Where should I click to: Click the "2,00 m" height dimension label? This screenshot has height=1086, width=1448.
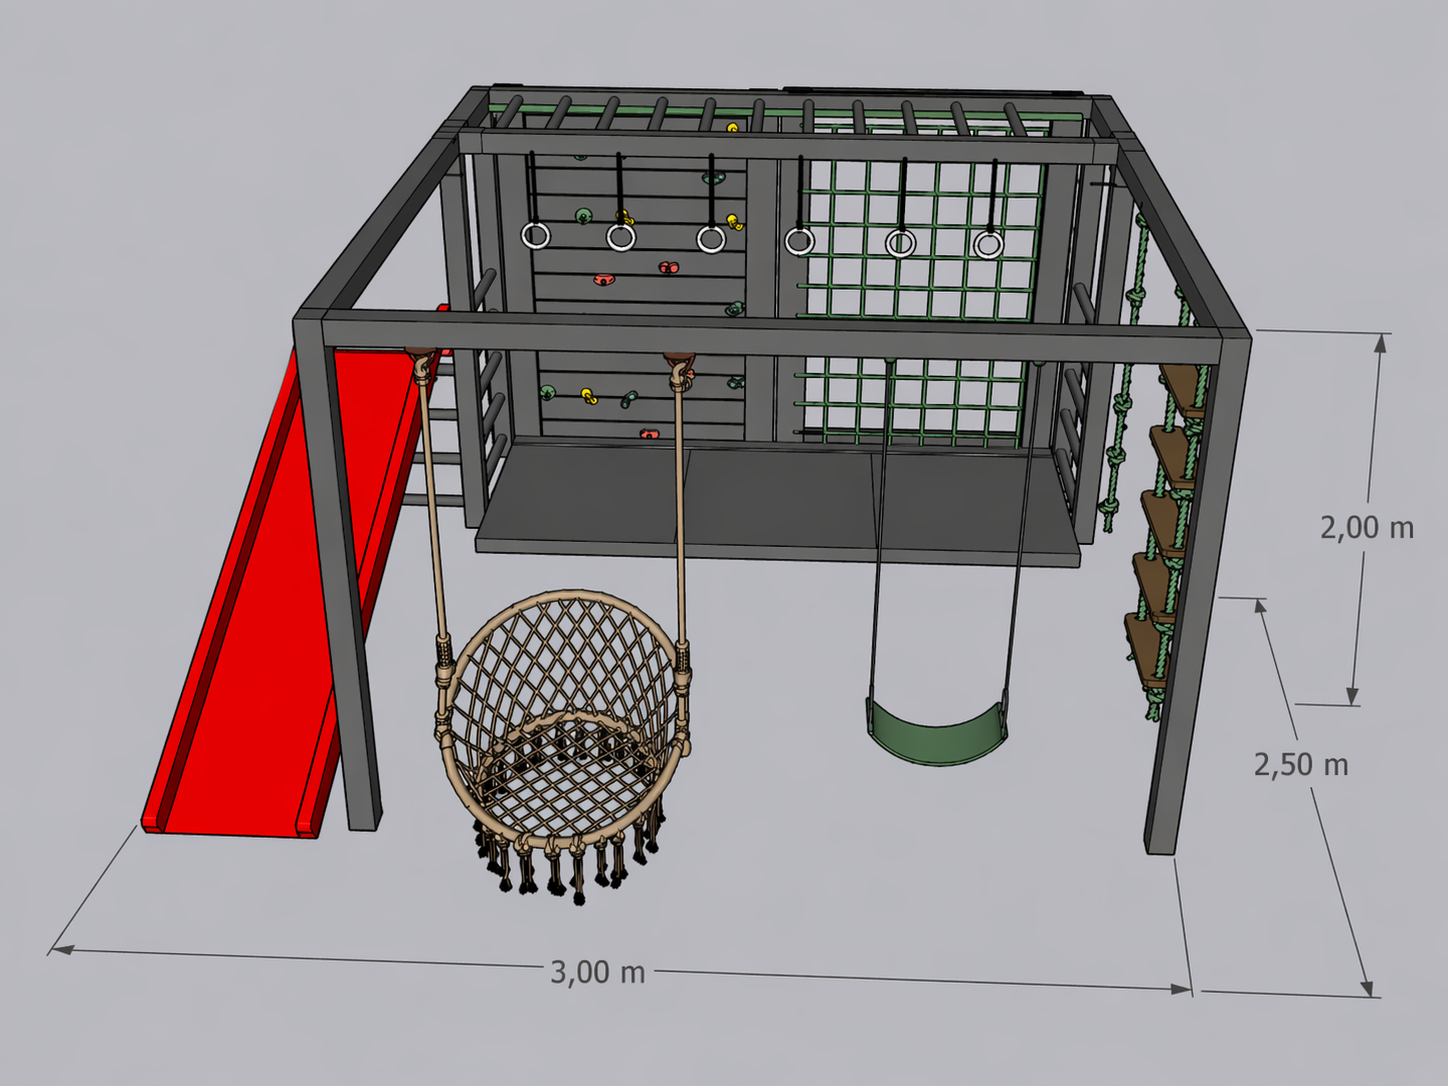click(1367, 527)
